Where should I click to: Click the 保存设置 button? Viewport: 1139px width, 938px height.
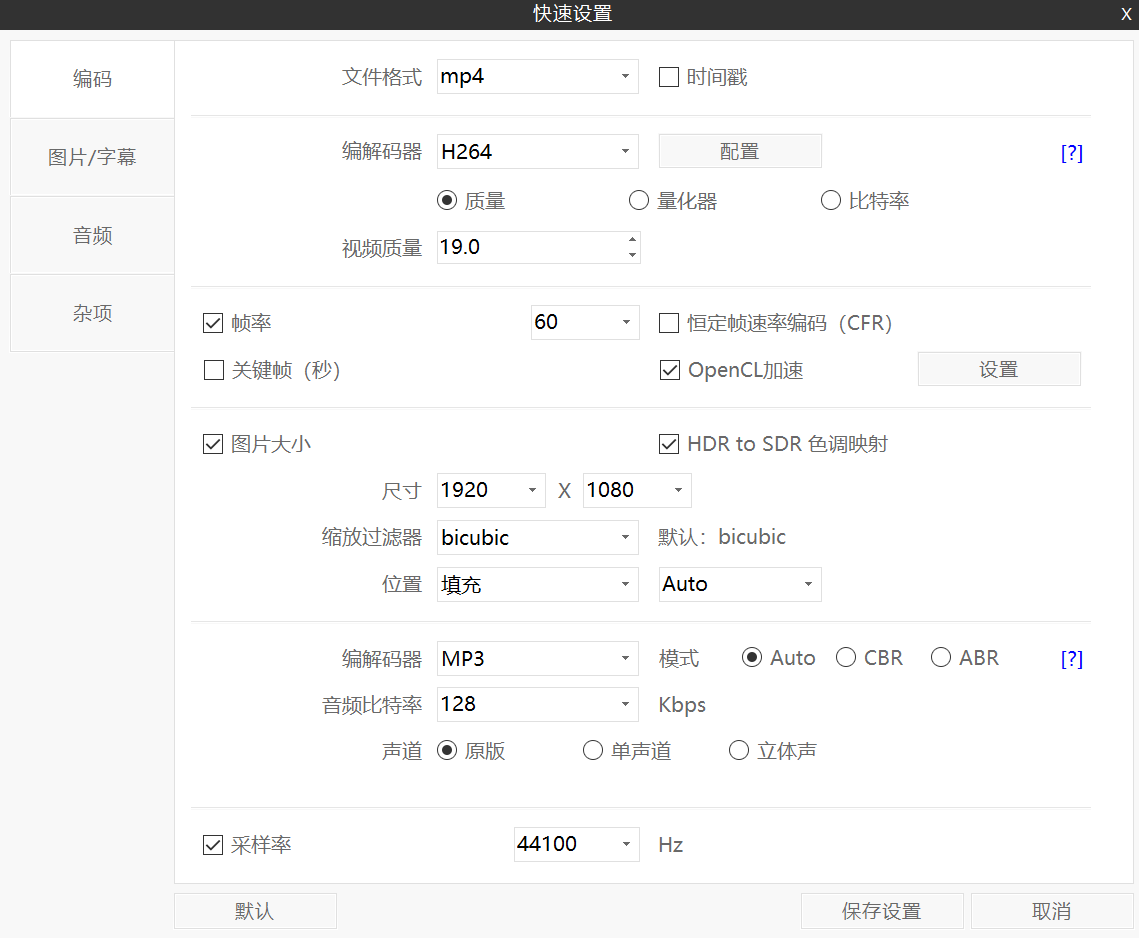881,911
